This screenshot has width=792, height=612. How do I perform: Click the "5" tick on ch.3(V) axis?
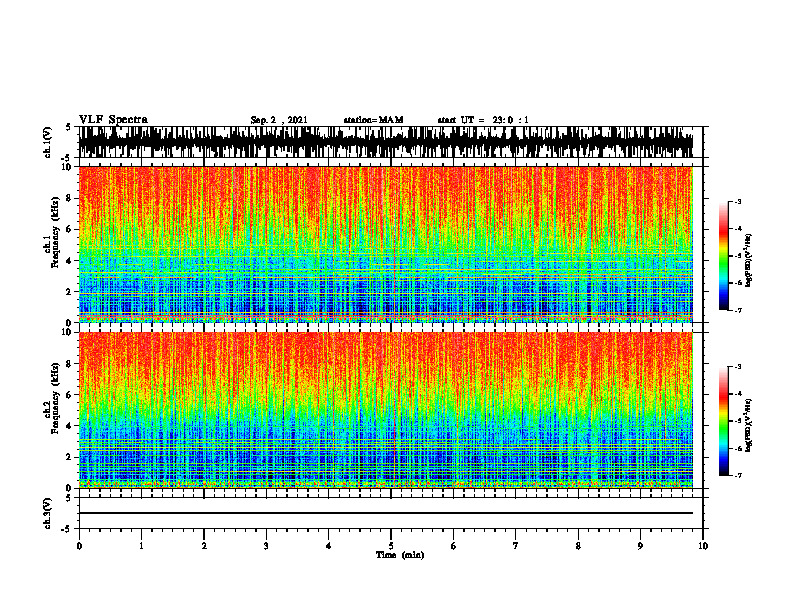(68, 498)
